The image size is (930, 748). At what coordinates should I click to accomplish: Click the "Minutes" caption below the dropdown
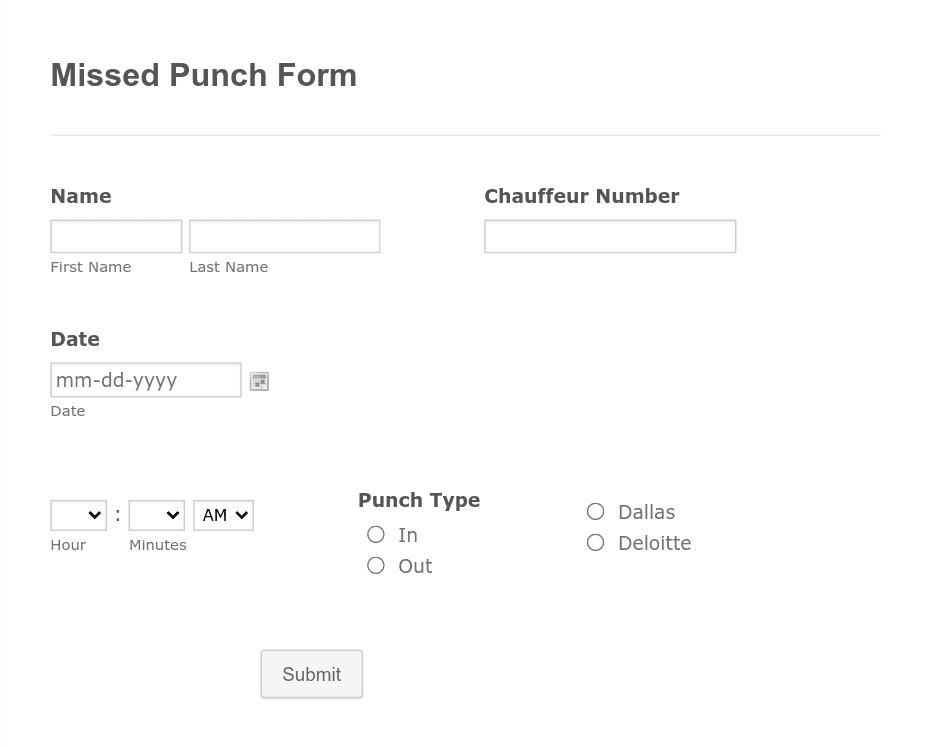157,544
